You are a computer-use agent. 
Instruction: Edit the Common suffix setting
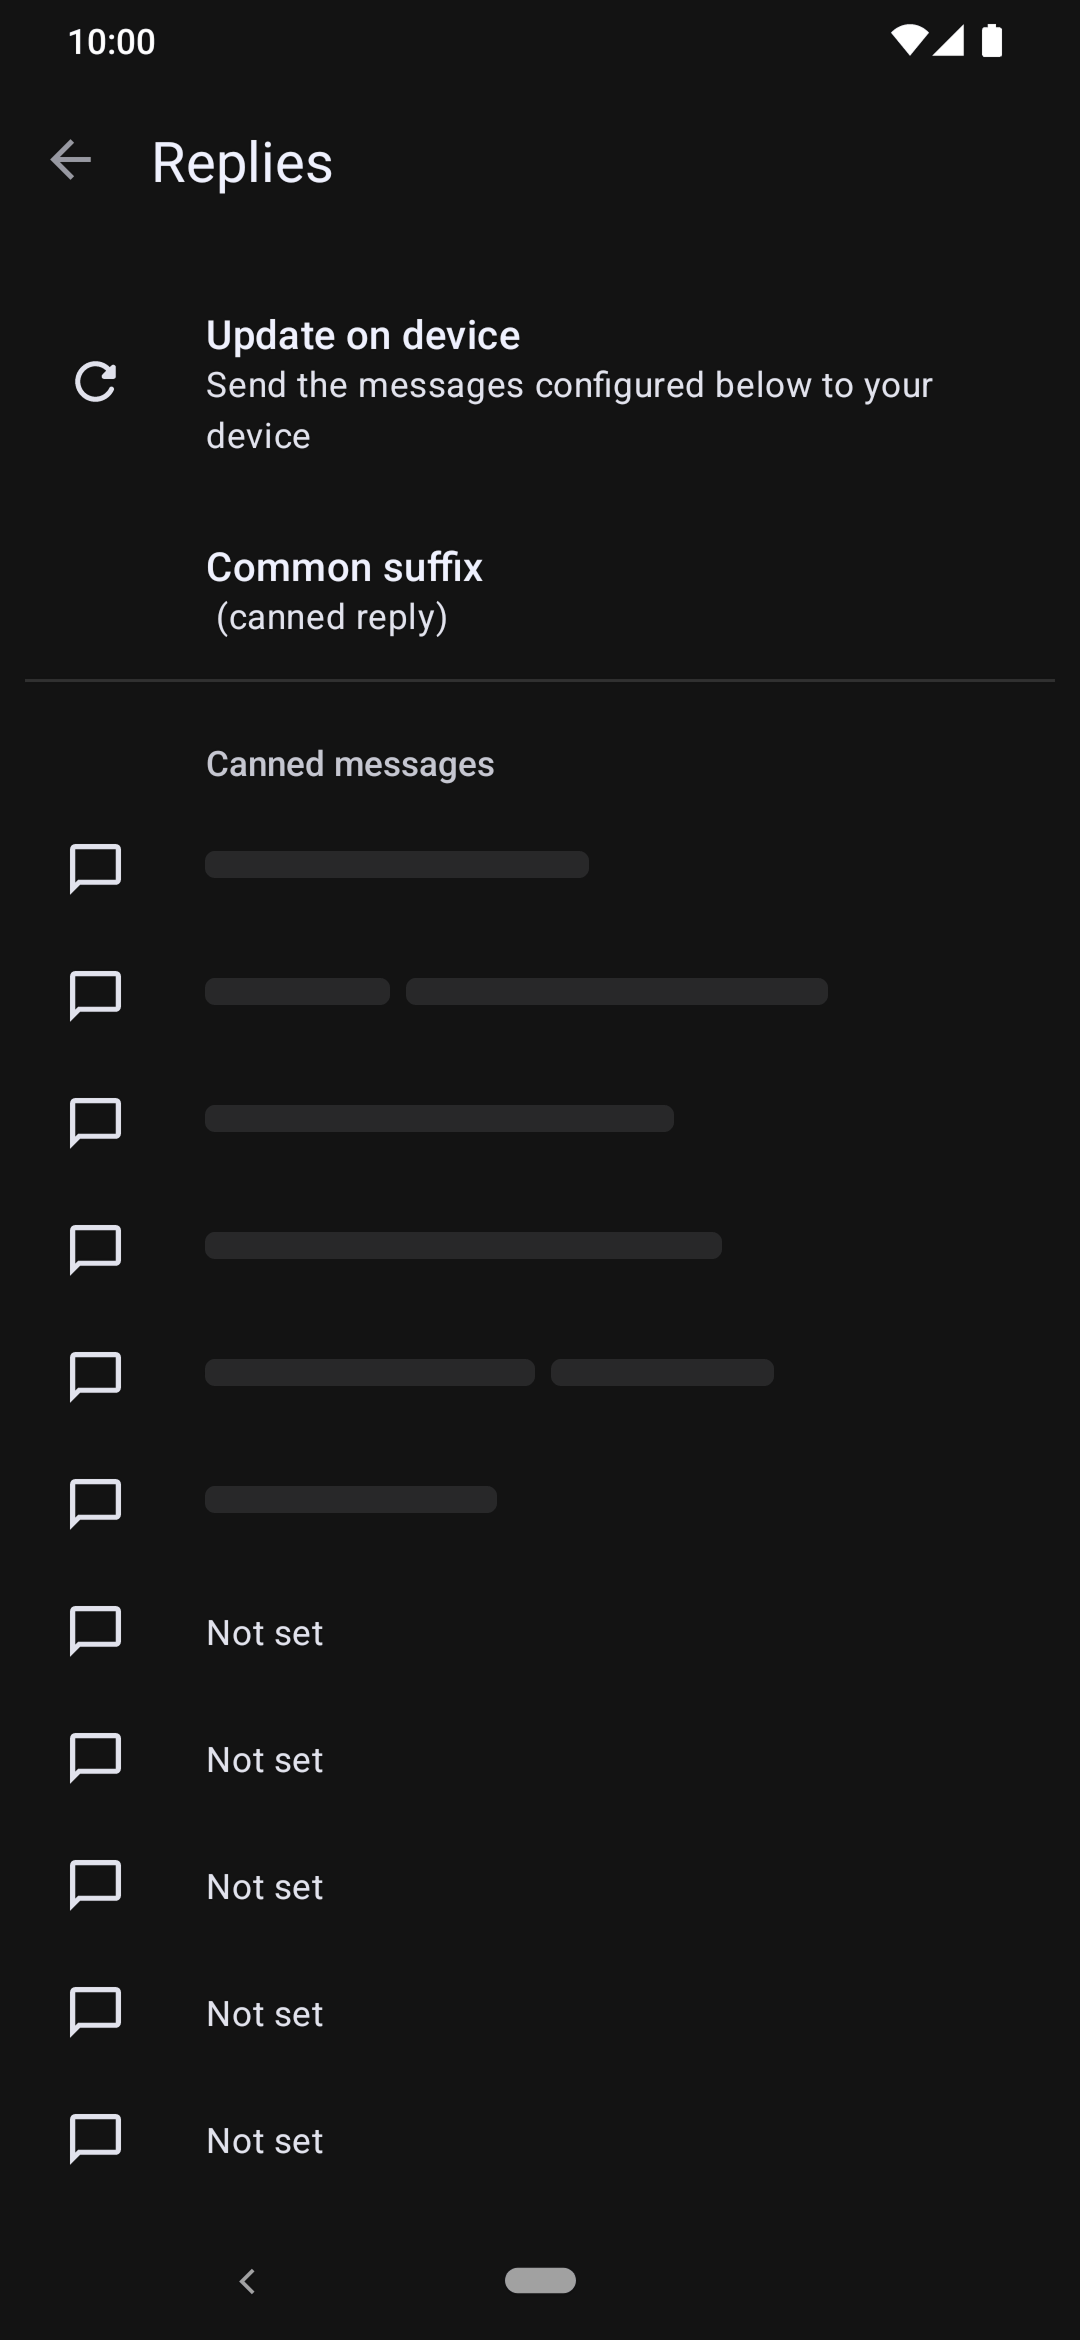click(540, 592)
